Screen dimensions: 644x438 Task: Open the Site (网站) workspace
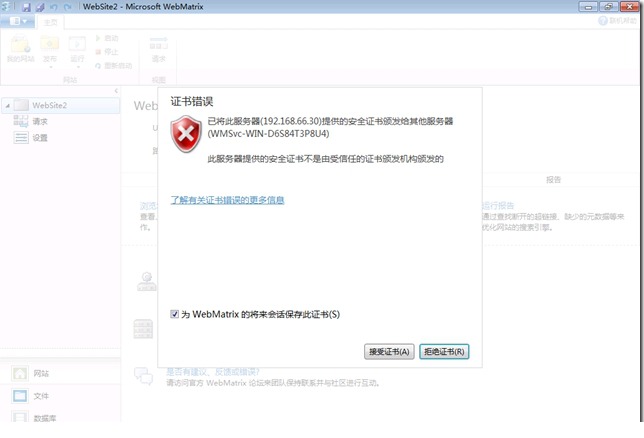click(x=61, y=373)
